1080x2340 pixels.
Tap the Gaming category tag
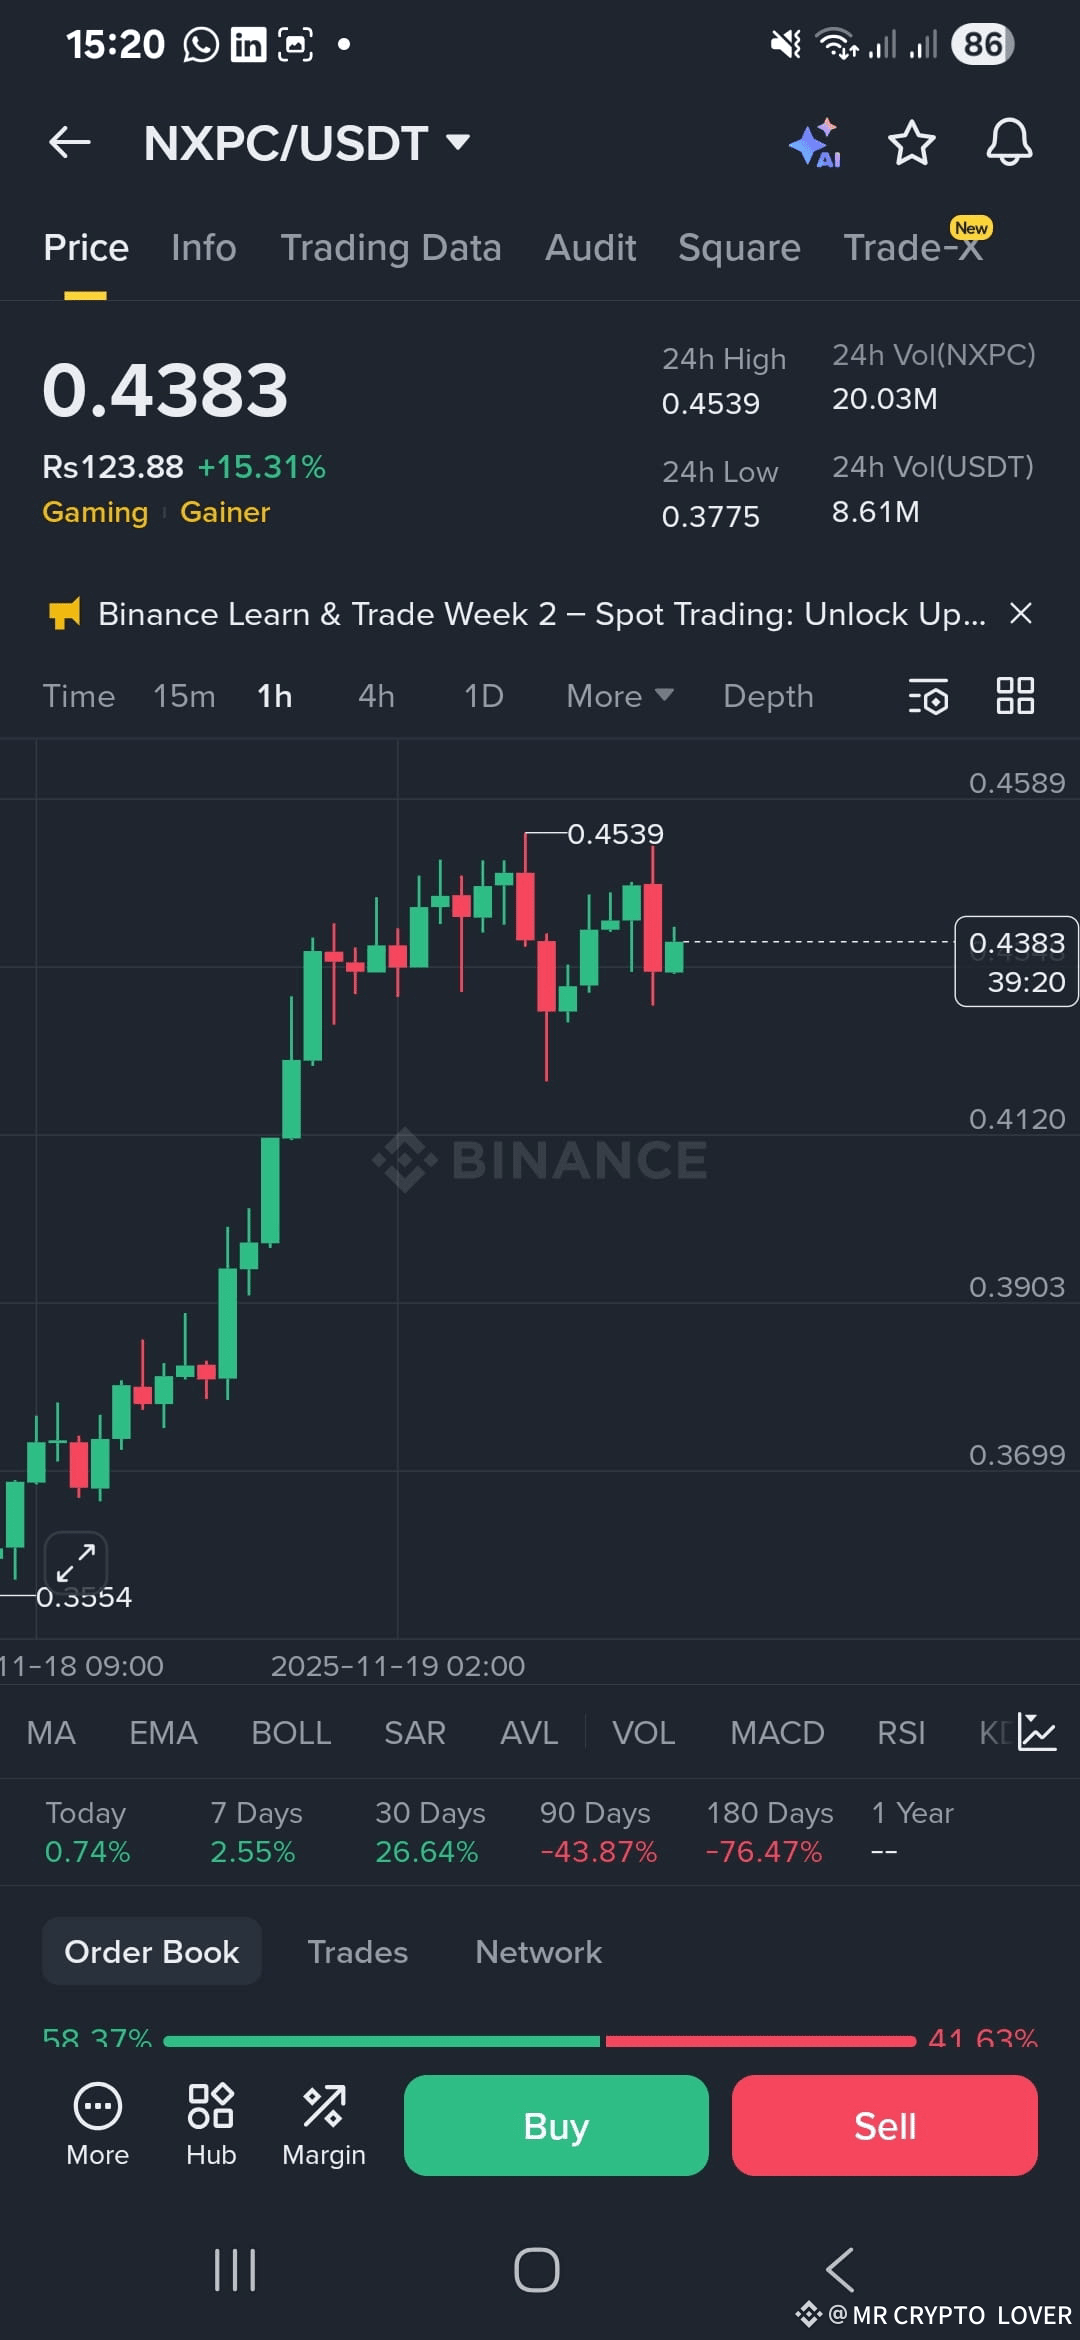95,512
